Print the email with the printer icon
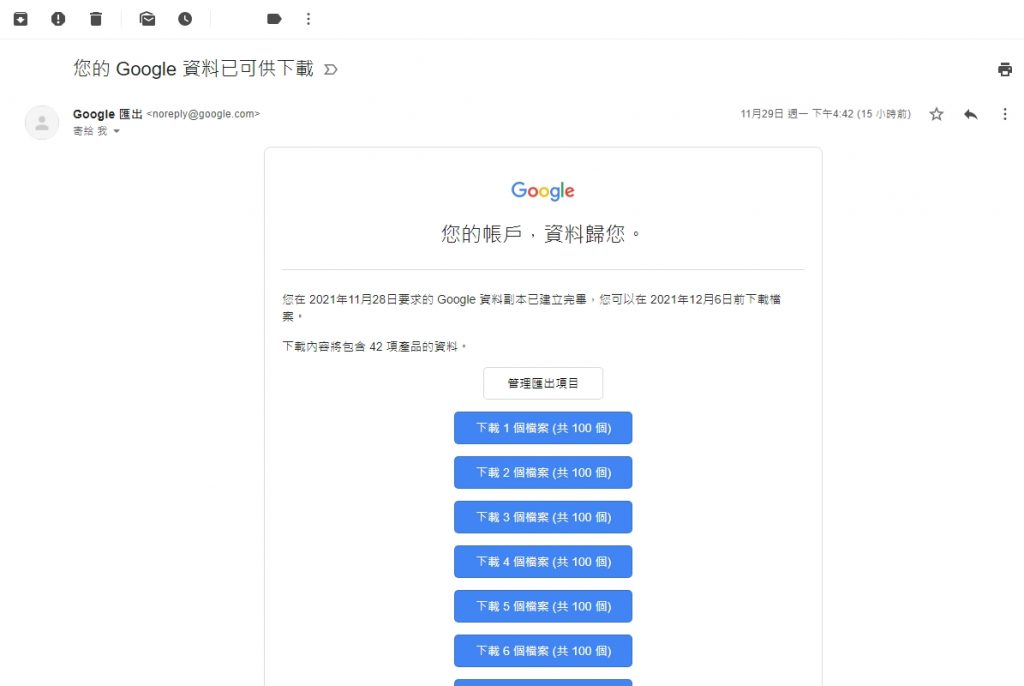The width and height of the screenshot is (1024, 686). point(1005,69)
